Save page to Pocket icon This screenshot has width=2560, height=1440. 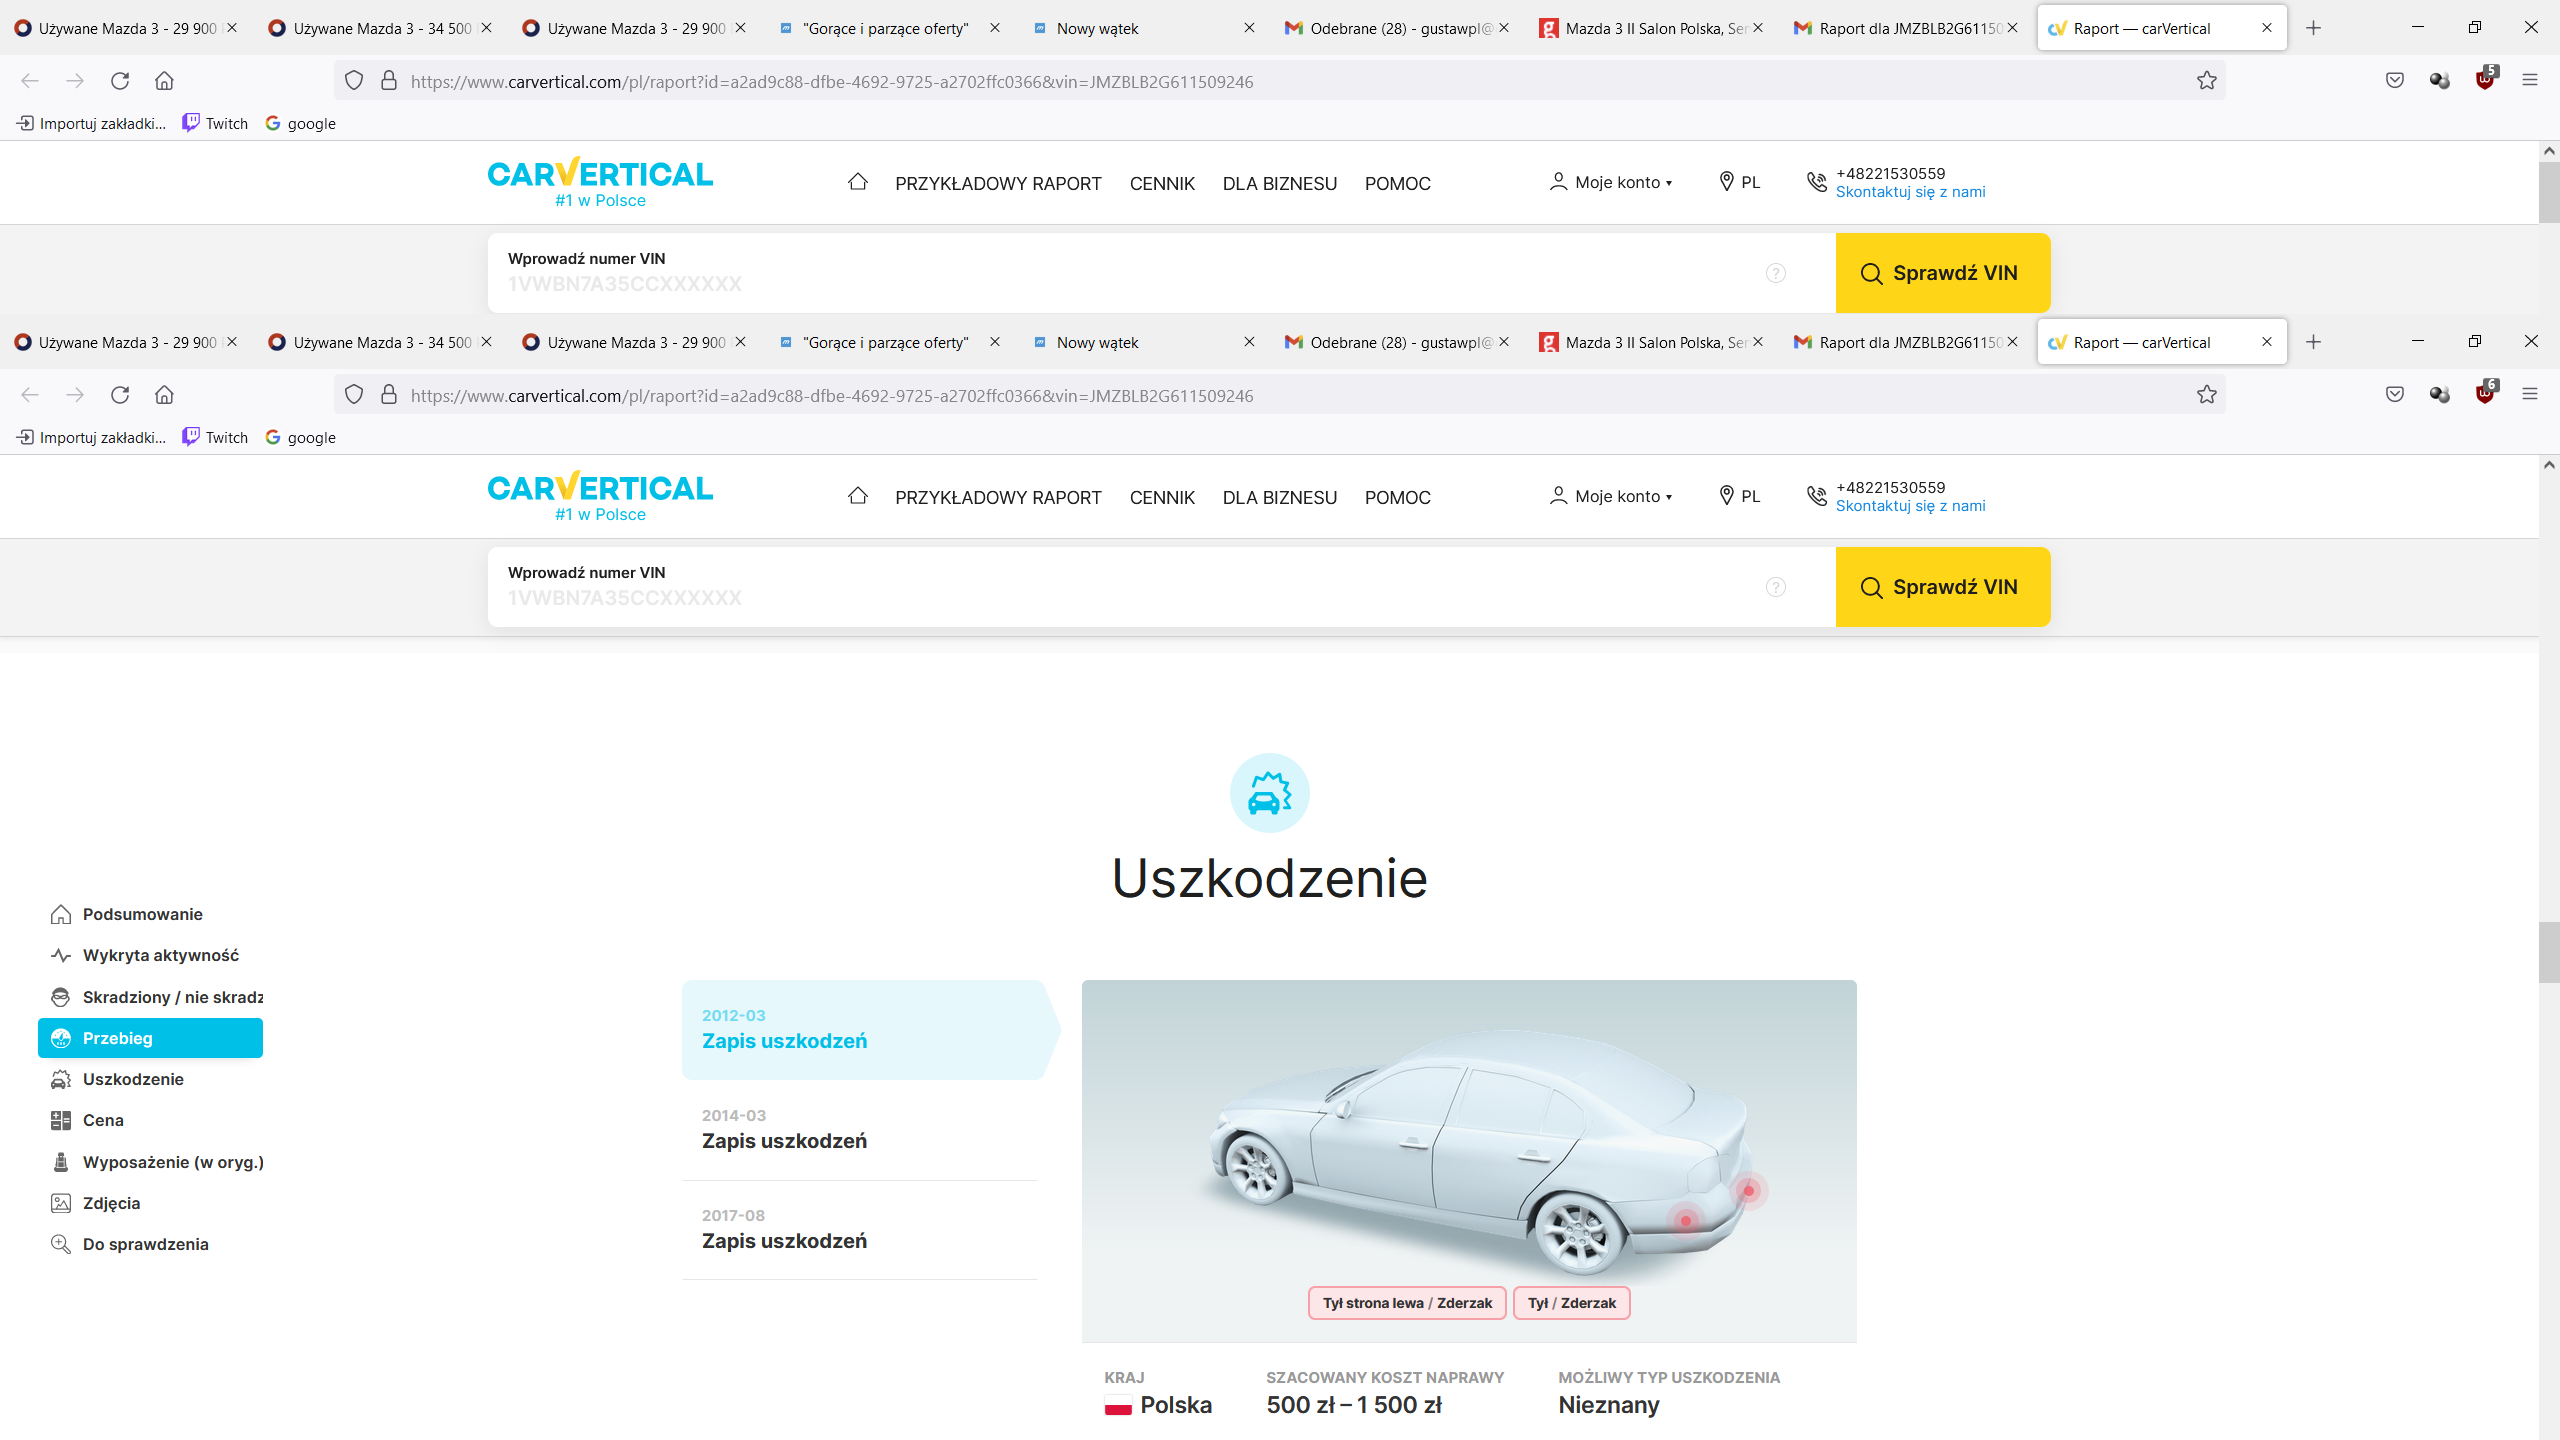click(x=2395, y=395)
